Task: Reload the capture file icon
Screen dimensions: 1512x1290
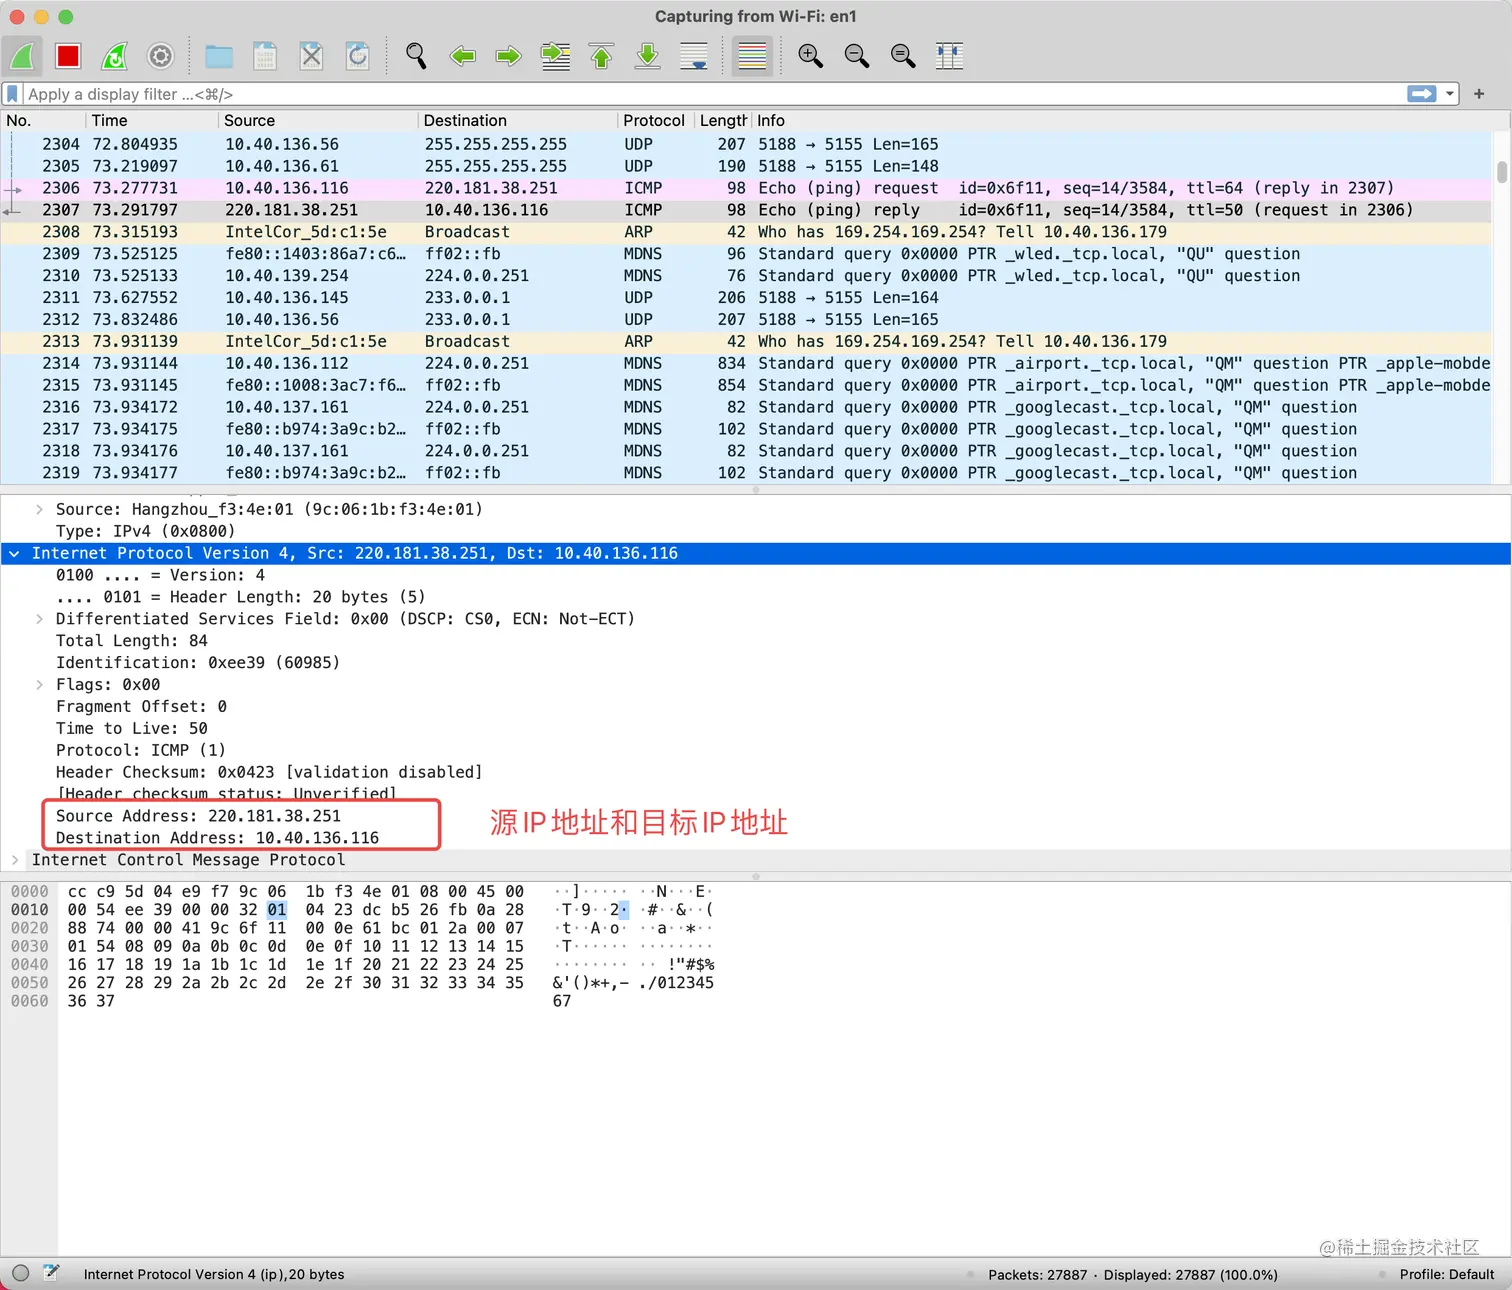Action: (358, 56)
